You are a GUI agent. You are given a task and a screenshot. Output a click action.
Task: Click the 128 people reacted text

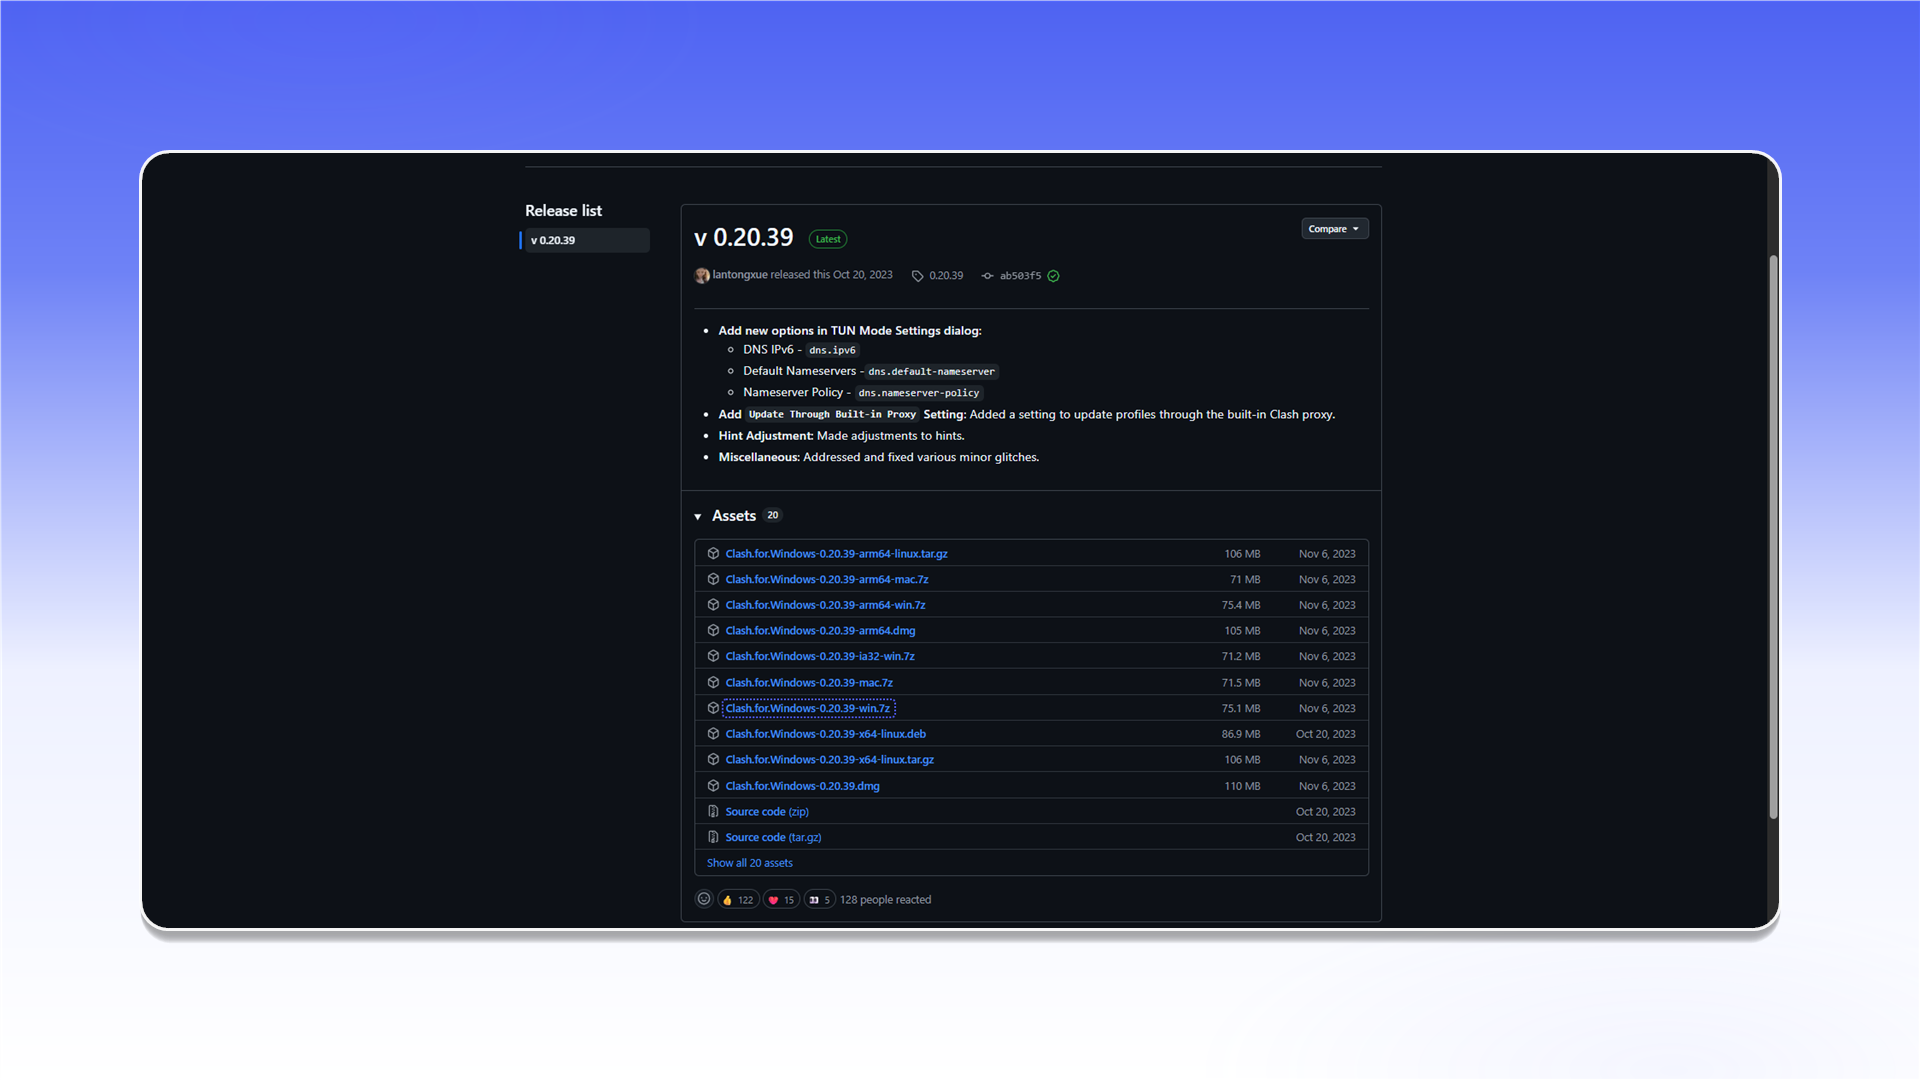click(885, 900)
